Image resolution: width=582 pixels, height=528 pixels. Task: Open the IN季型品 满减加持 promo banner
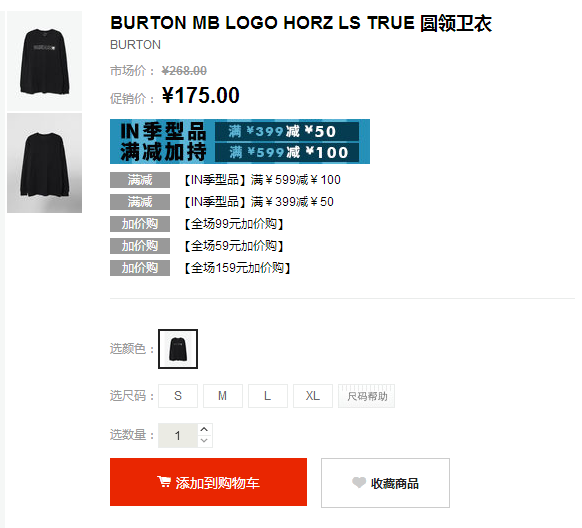[x=240, y=141]
